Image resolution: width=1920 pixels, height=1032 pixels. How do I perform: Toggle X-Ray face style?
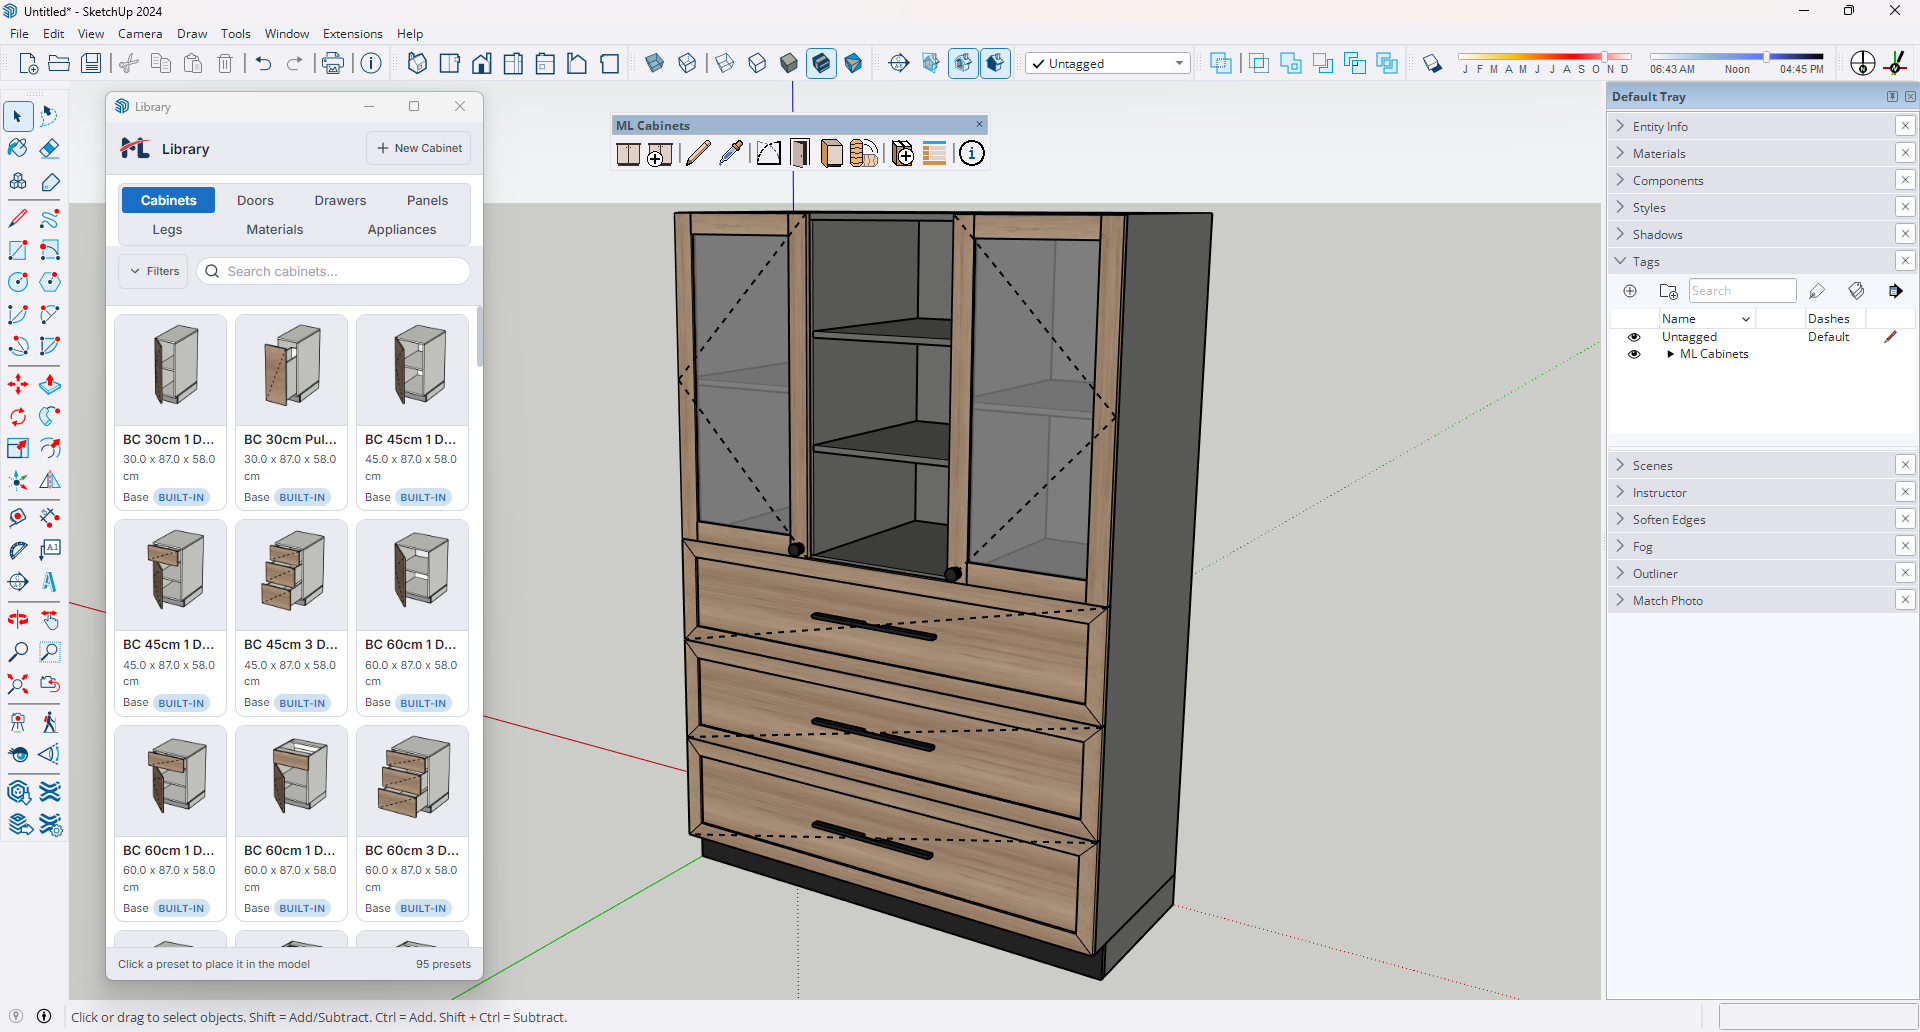tap(654, 63)
